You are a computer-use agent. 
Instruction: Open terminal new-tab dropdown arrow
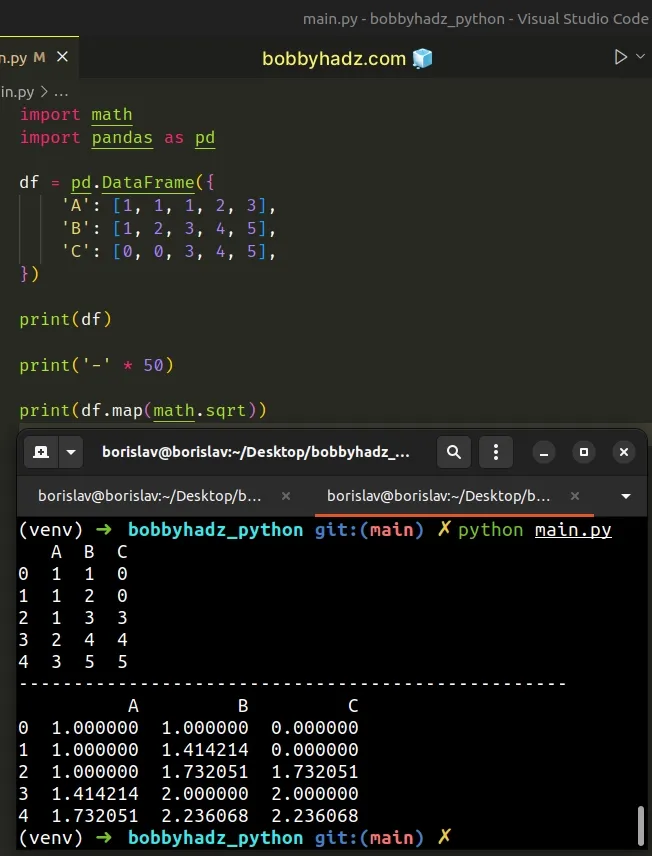[71, 452]
